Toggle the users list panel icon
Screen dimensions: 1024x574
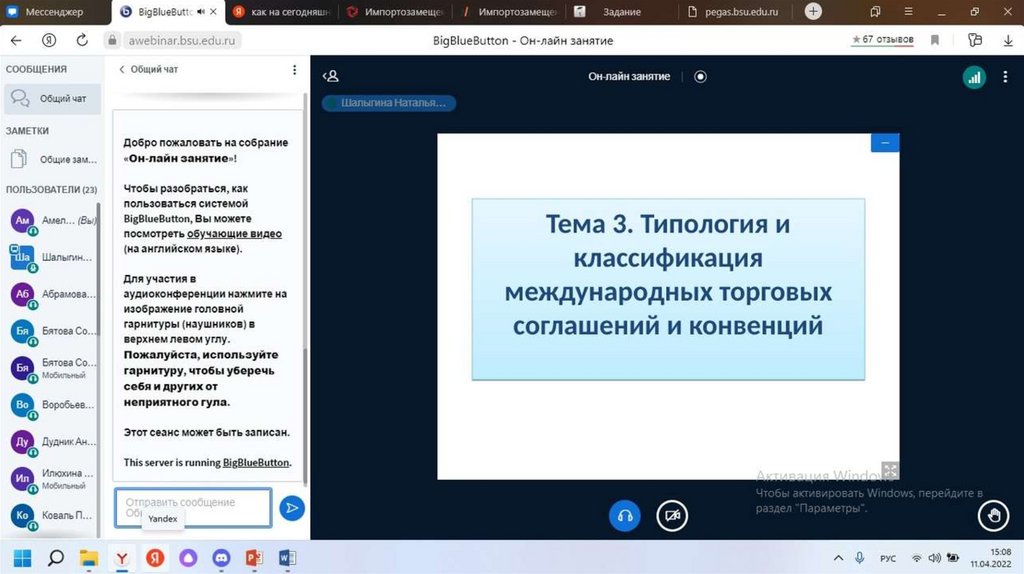330,76
